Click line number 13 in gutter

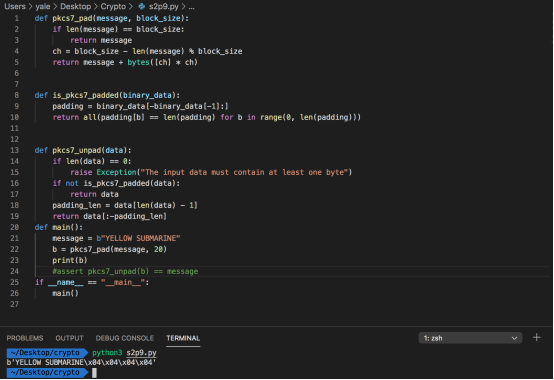(x=14, y=150)
